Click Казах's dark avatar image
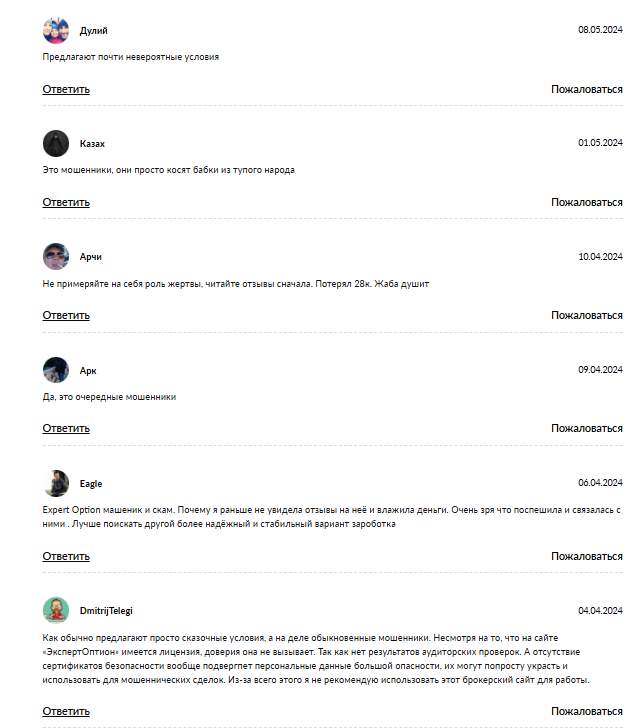641x728 pixels. [x=56, y=144]
